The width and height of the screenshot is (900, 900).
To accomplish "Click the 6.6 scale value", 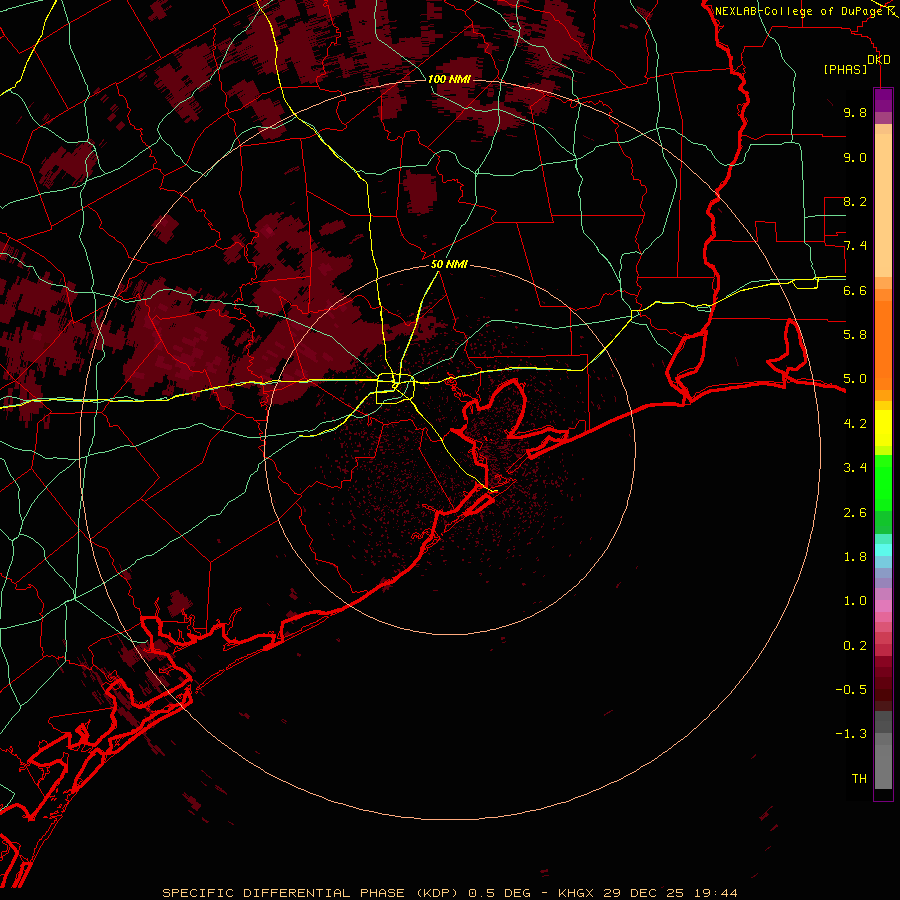I will click(x=855, y=290).
